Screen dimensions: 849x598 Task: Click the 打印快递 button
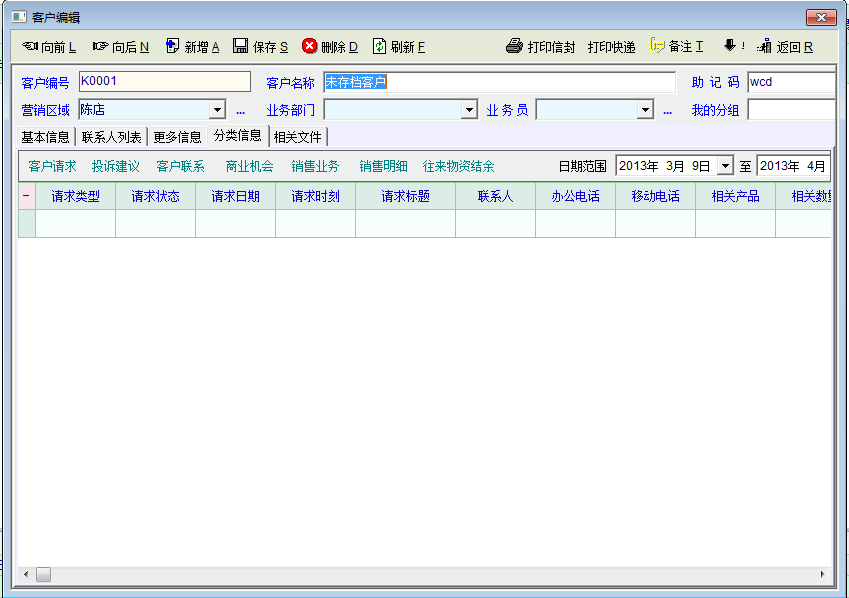click(x=611, y=47)
